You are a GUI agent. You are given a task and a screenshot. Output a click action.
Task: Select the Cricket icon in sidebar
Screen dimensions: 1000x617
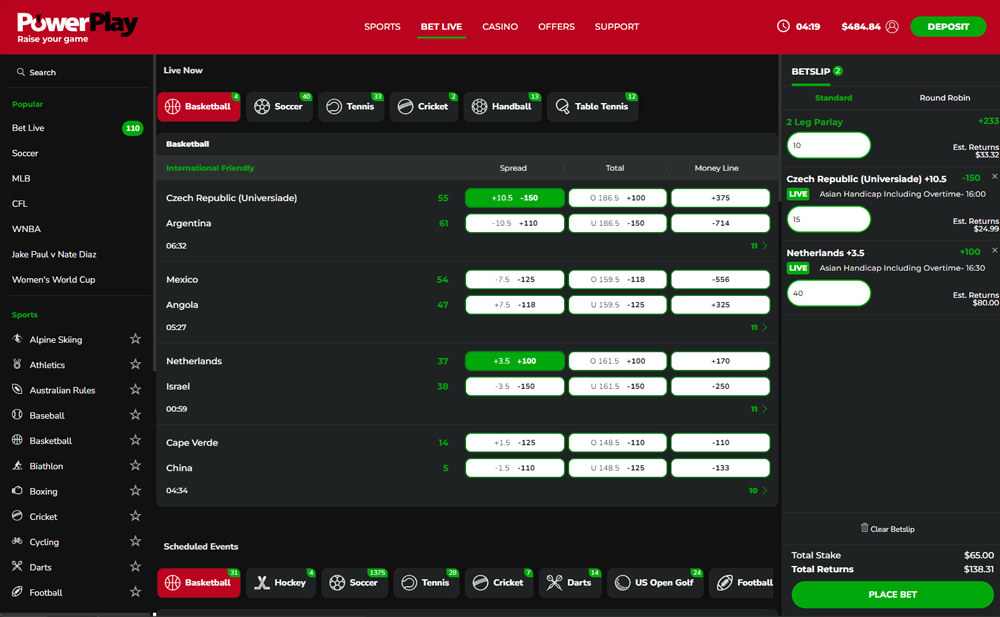[x=17, y=516]
